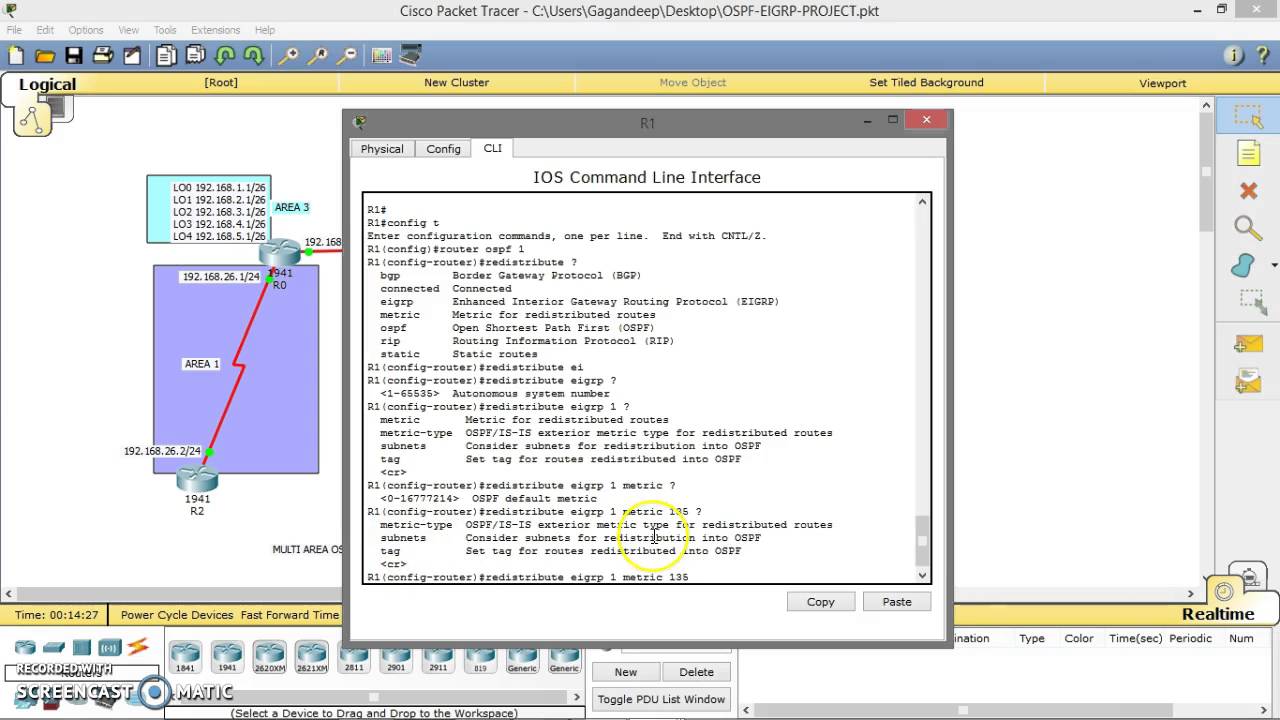Open the Edit menu

point(46,30)
